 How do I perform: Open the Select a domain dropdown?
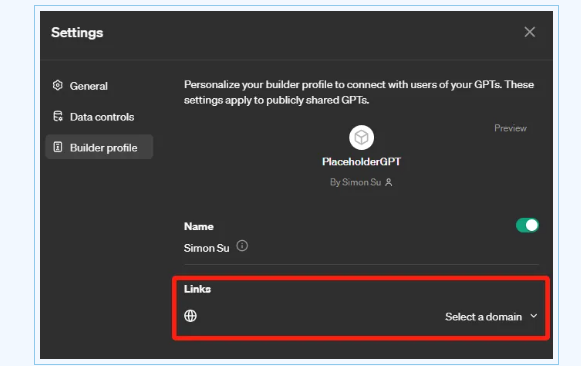(491, 317)
